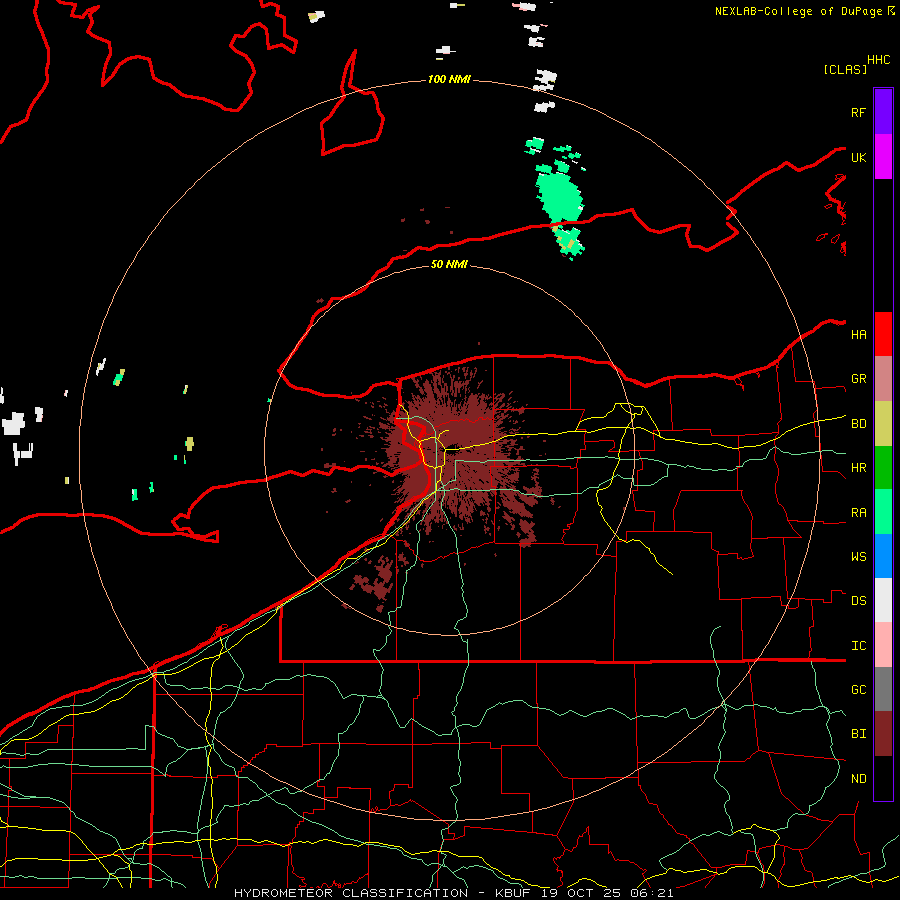Image resolution: width=900 pixels, height=900 pixels.
Task: Click the GR legend label
Action: pos(858,379)
